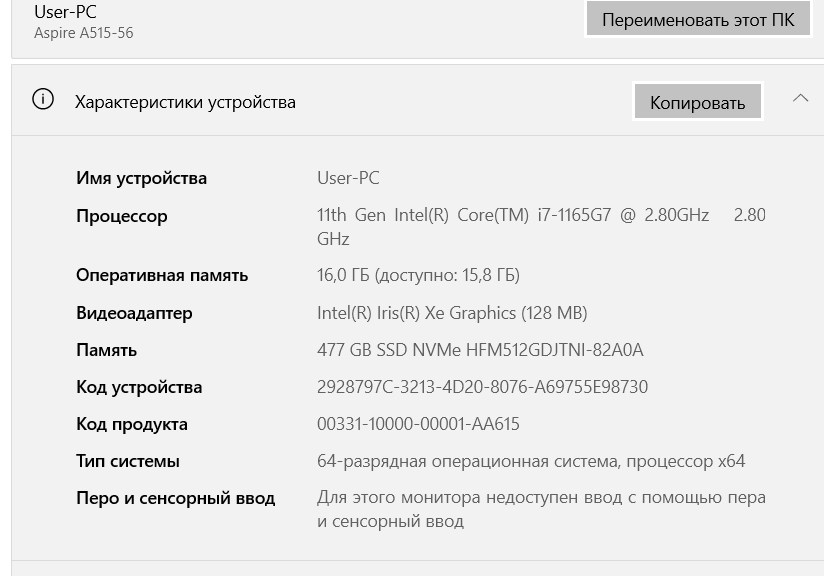Select the product ID 00331-10000-00001-AA615
Screen dimensions: 824x576
[418, 424]
